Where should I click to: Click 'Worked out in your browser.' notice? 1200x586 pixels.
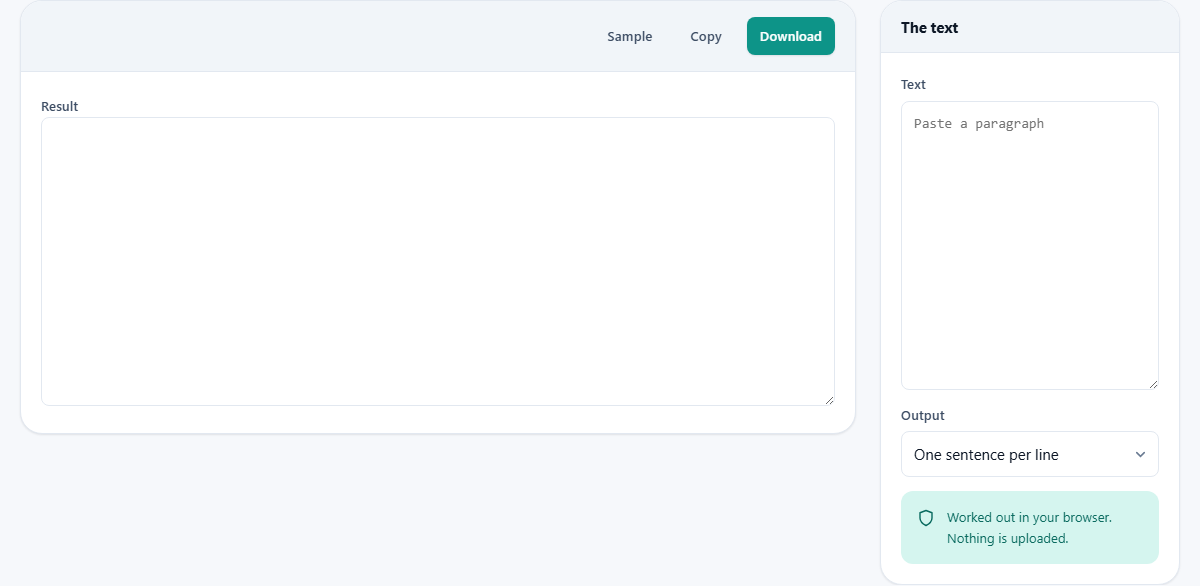[1029, 518]
